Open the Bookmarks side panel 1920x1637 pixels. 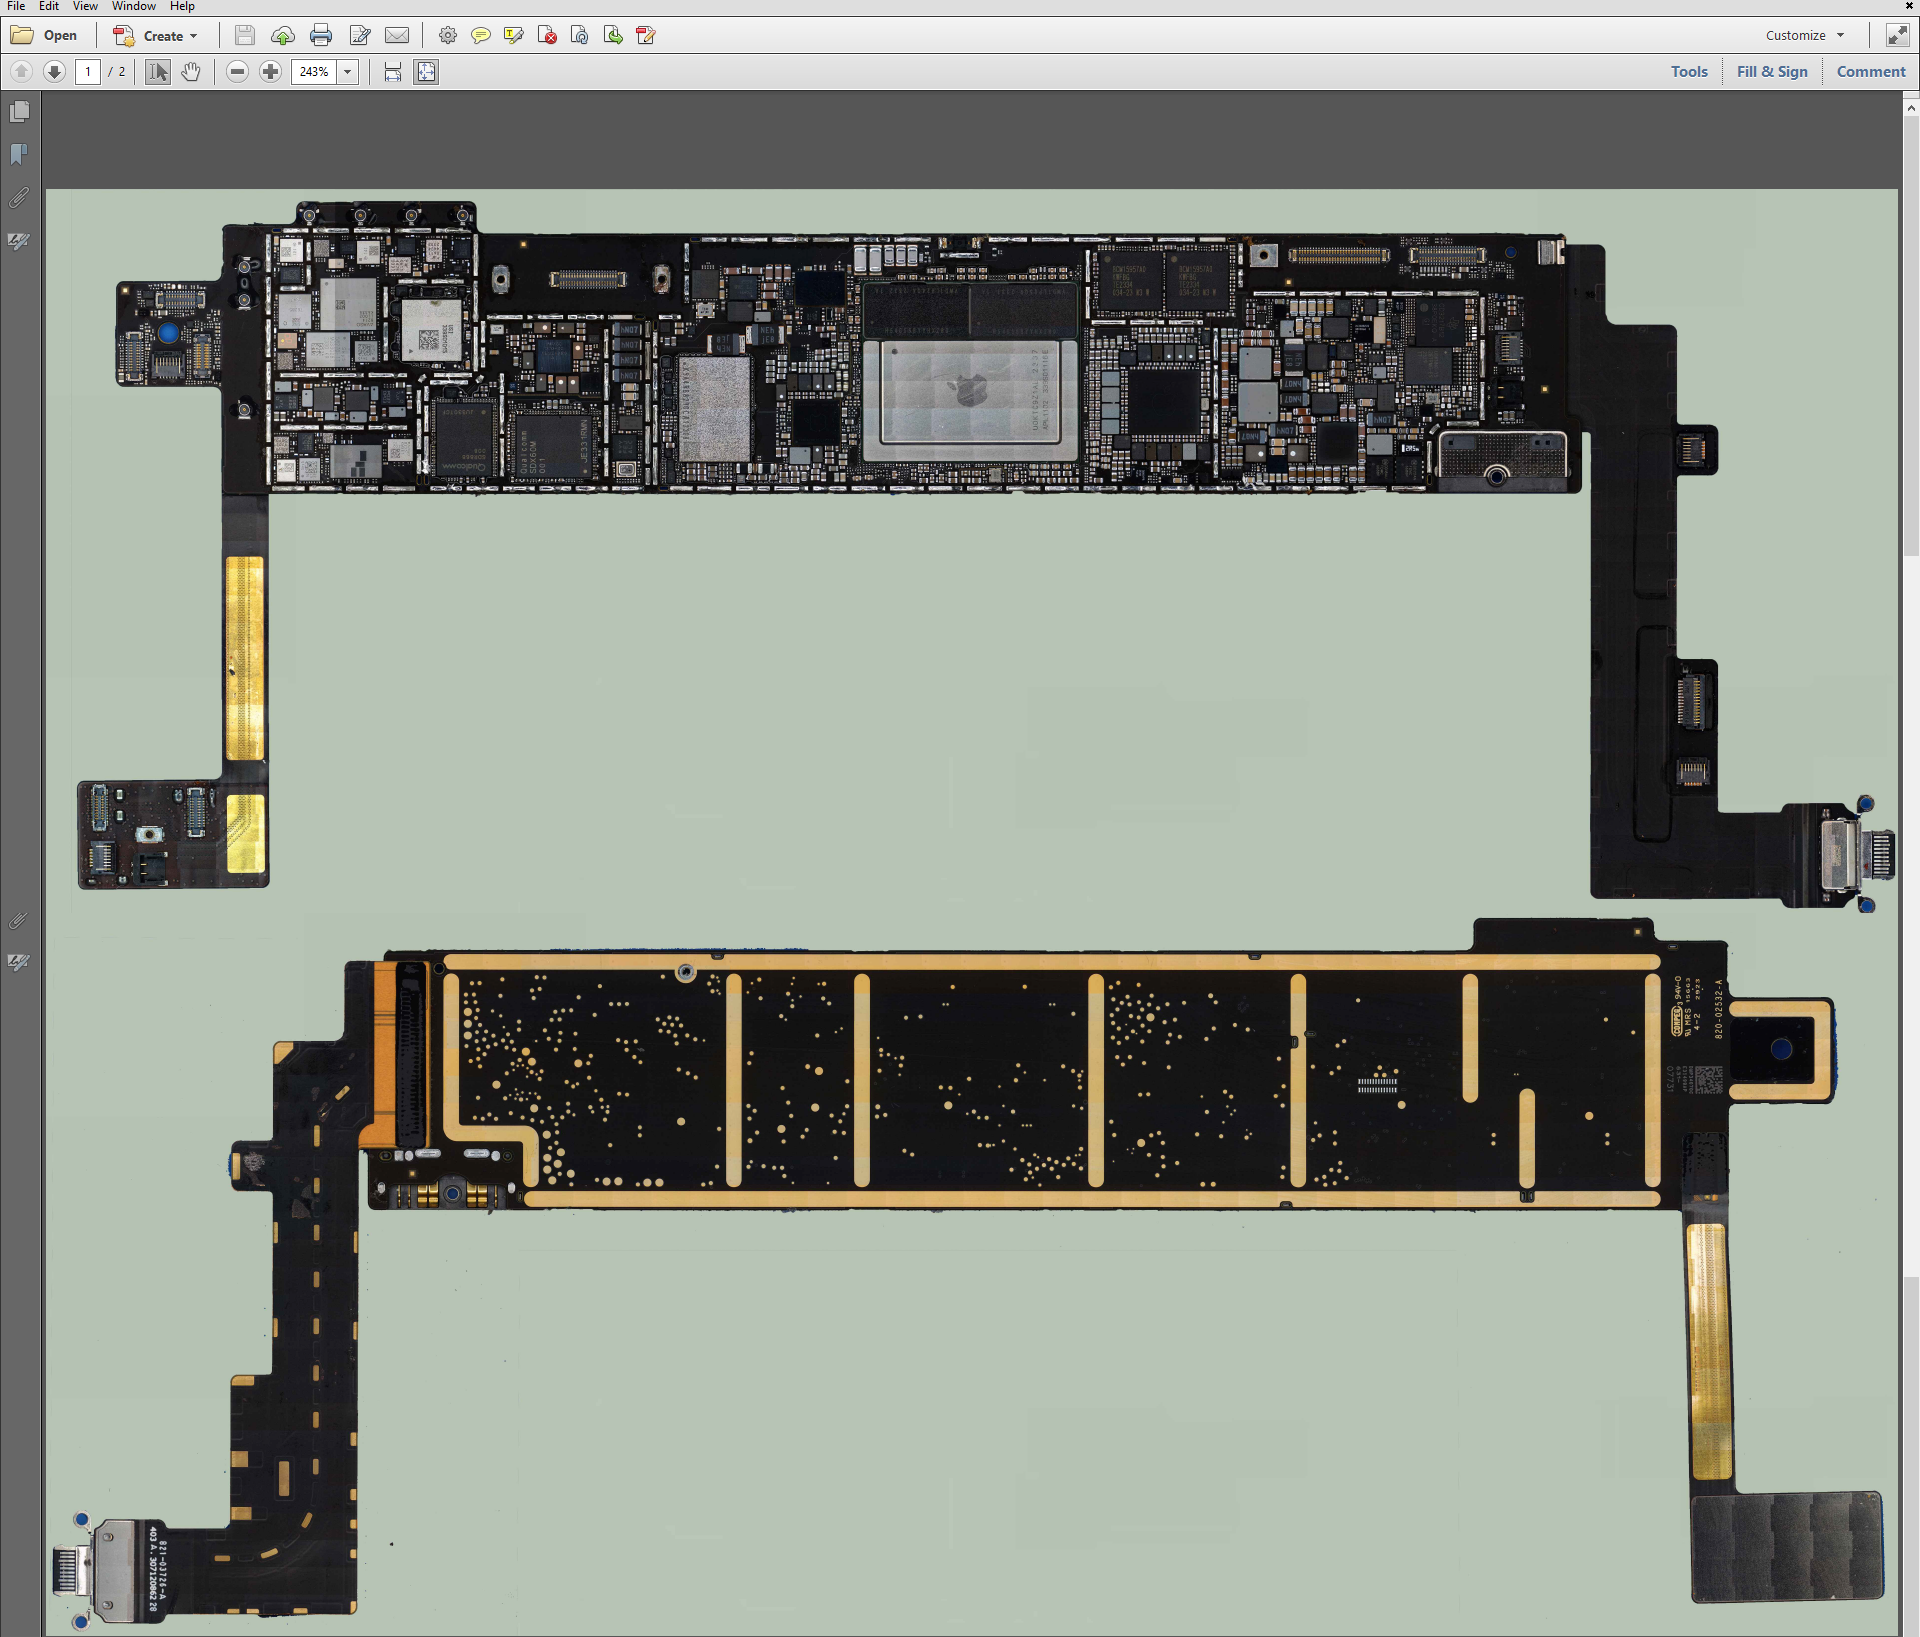[19, 154]
